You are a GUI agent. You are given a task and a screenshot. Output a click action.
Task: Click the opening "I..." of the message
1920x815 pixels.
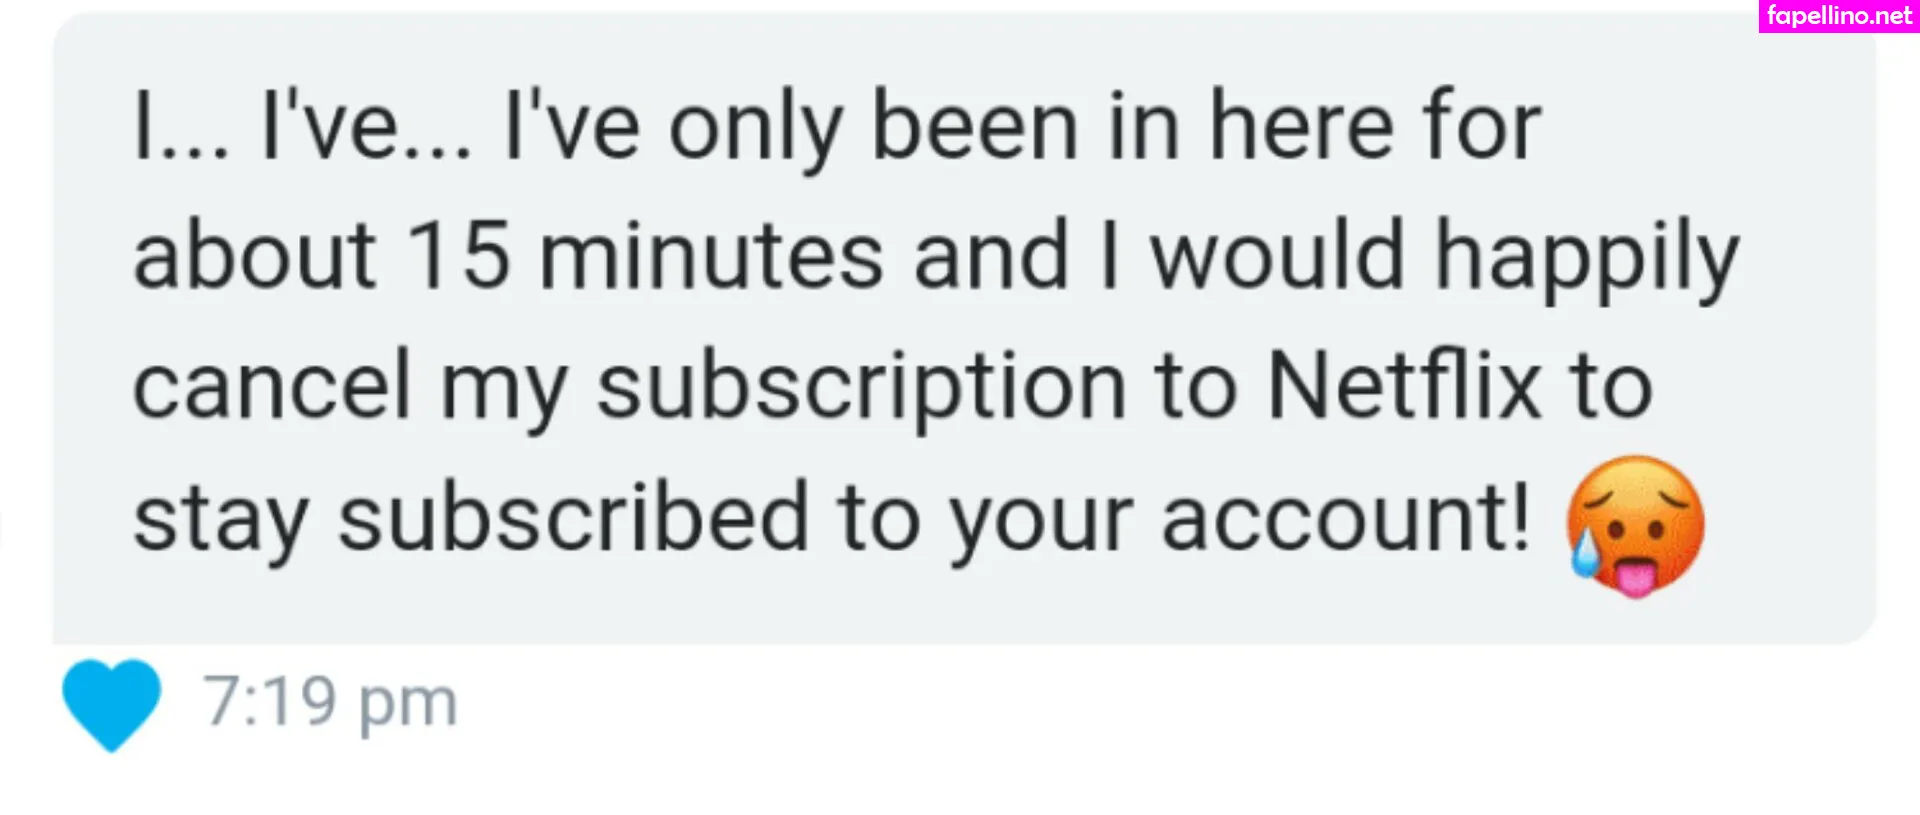[x=181, y=129]
